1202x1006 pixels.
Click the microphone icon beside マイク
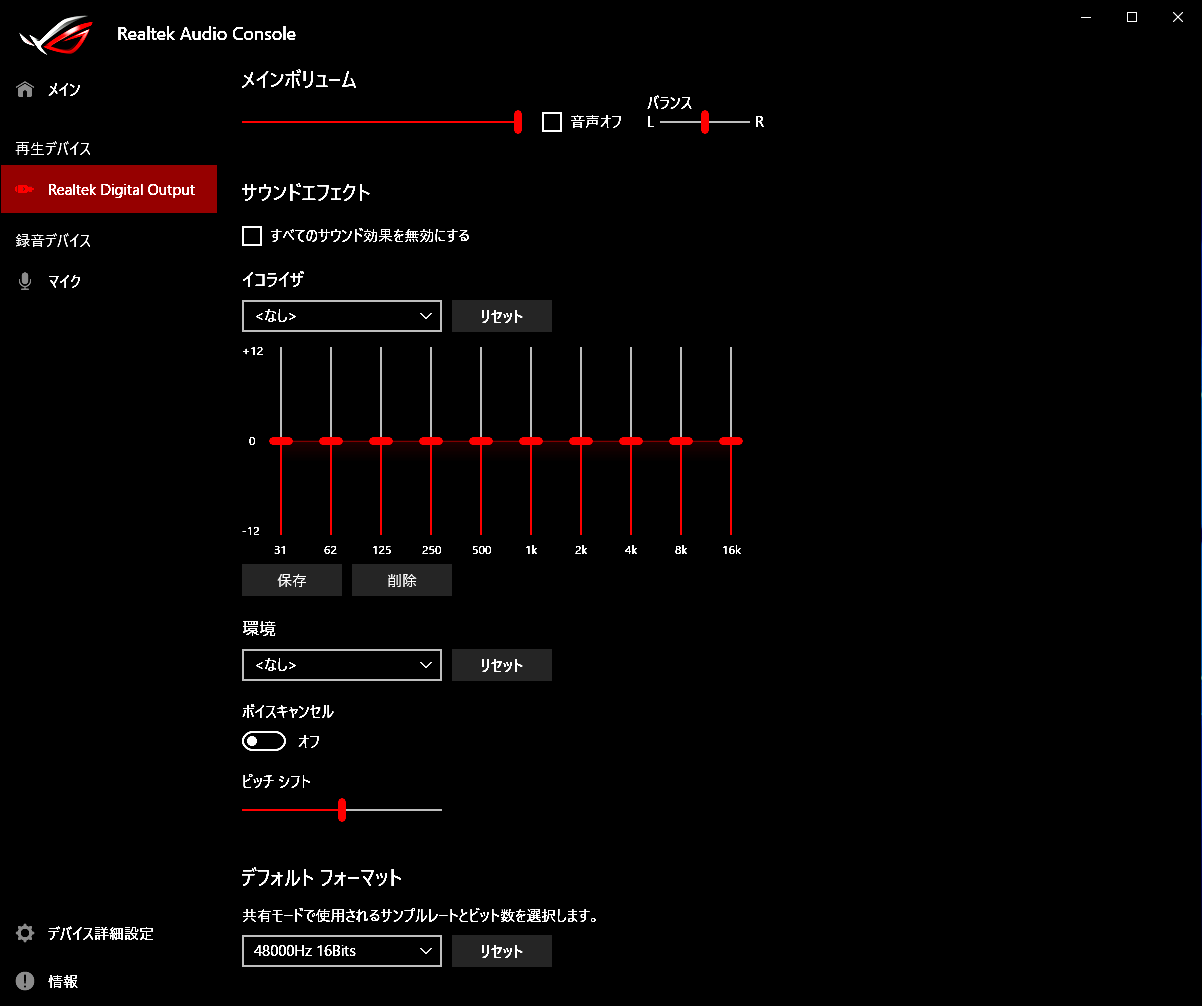(x=25, y=282)
